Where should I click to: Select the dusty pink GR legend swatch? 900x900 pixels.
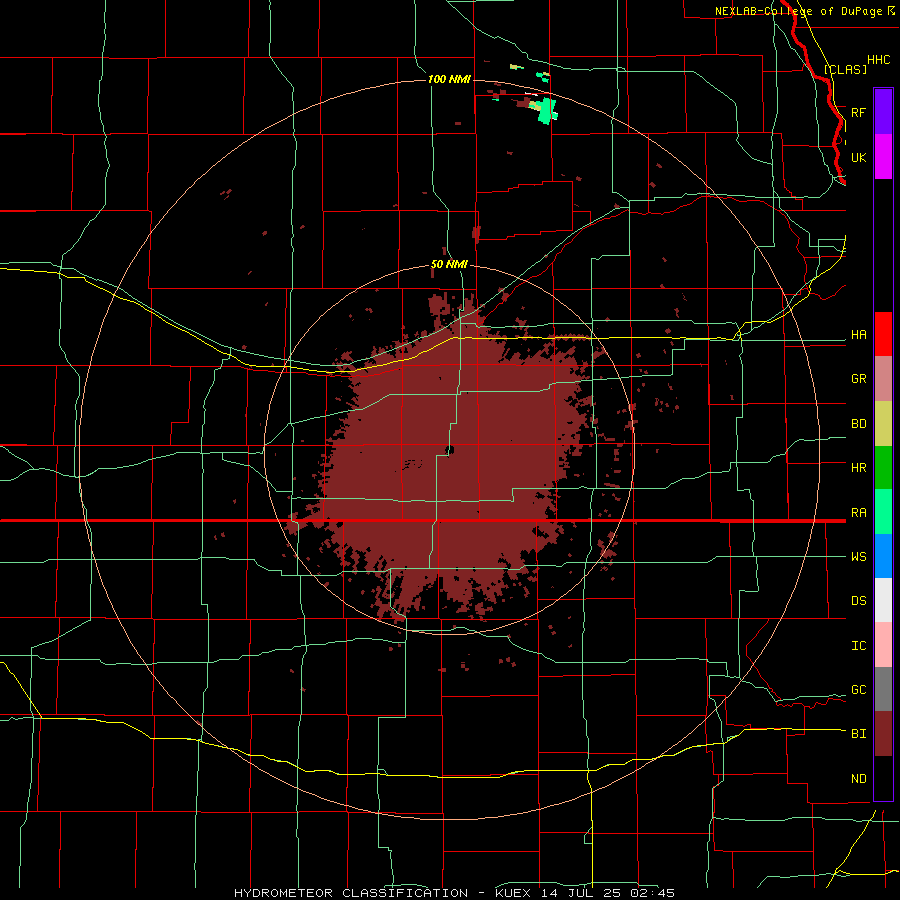coord(883,379)
